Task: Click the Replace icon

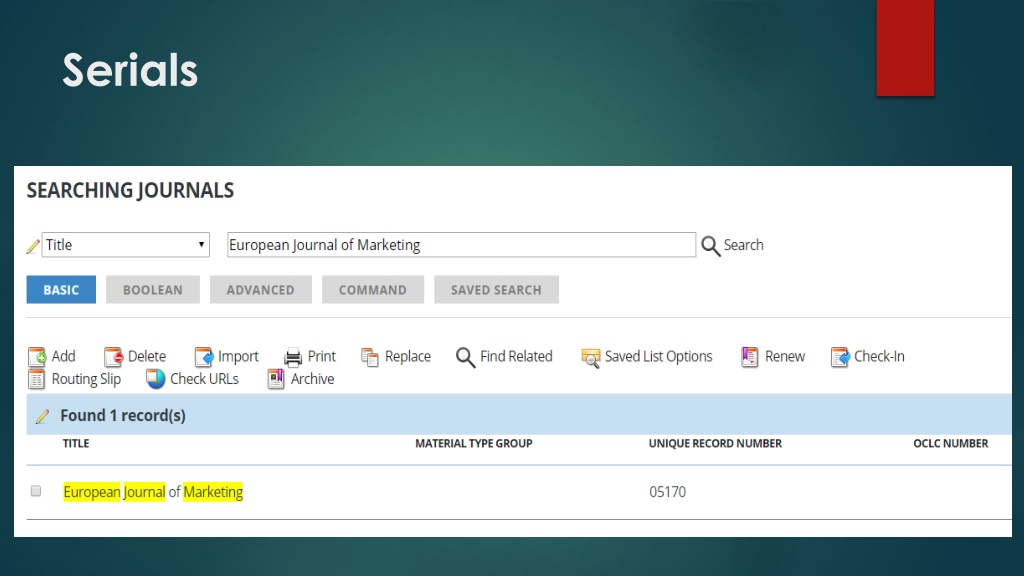Action: coord(370,357)
